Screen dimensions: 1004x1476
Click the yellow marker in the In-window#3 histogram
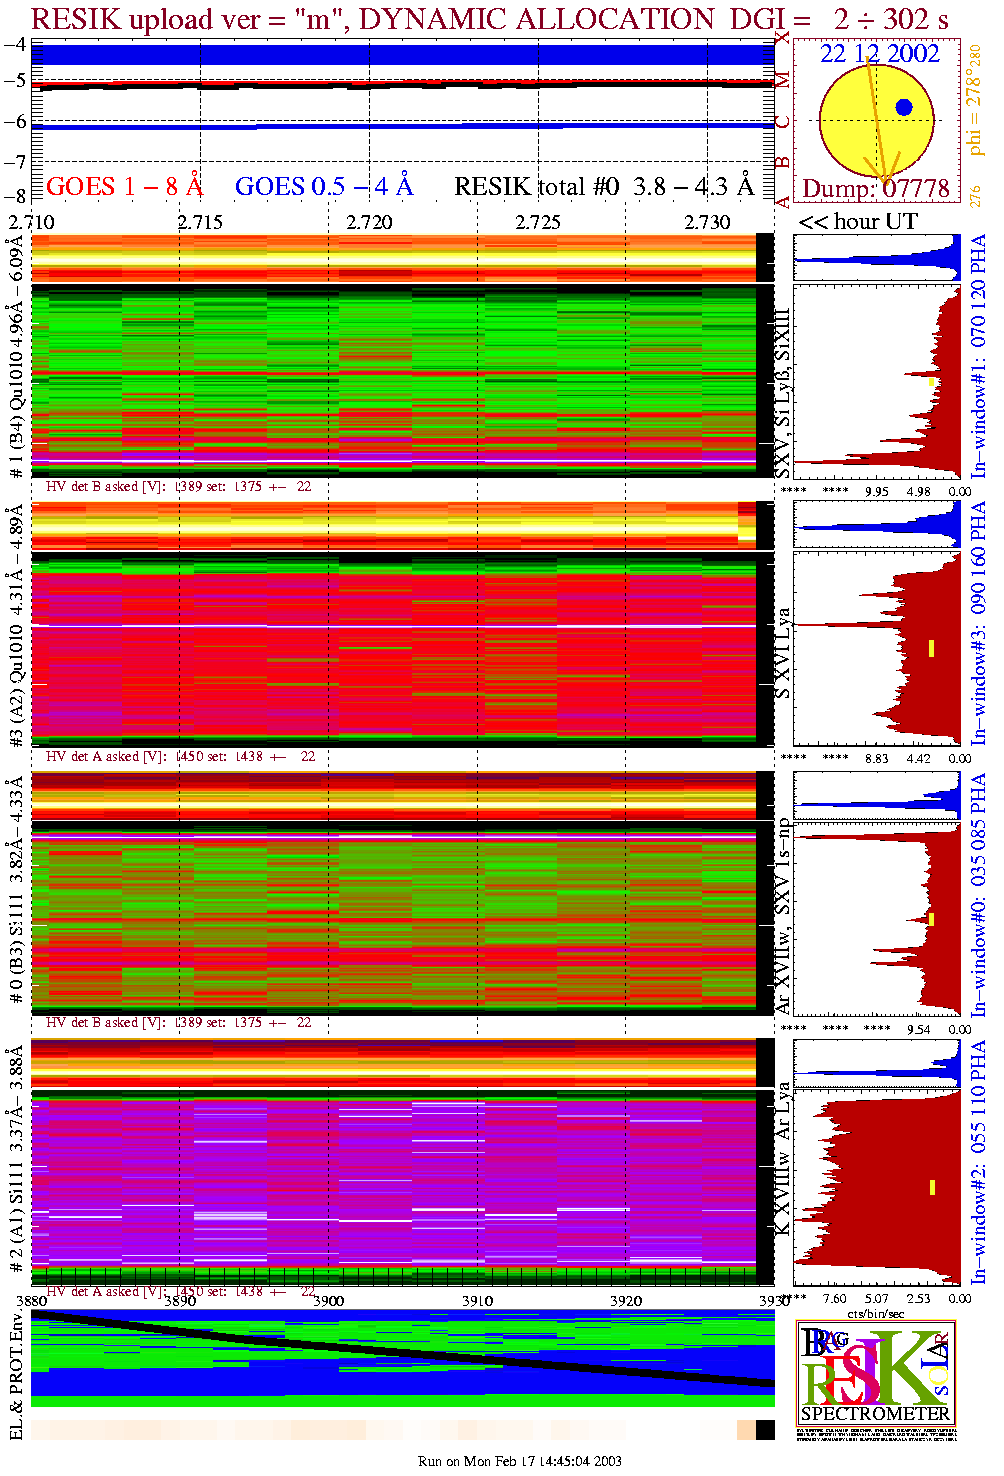tap(931, 648)
